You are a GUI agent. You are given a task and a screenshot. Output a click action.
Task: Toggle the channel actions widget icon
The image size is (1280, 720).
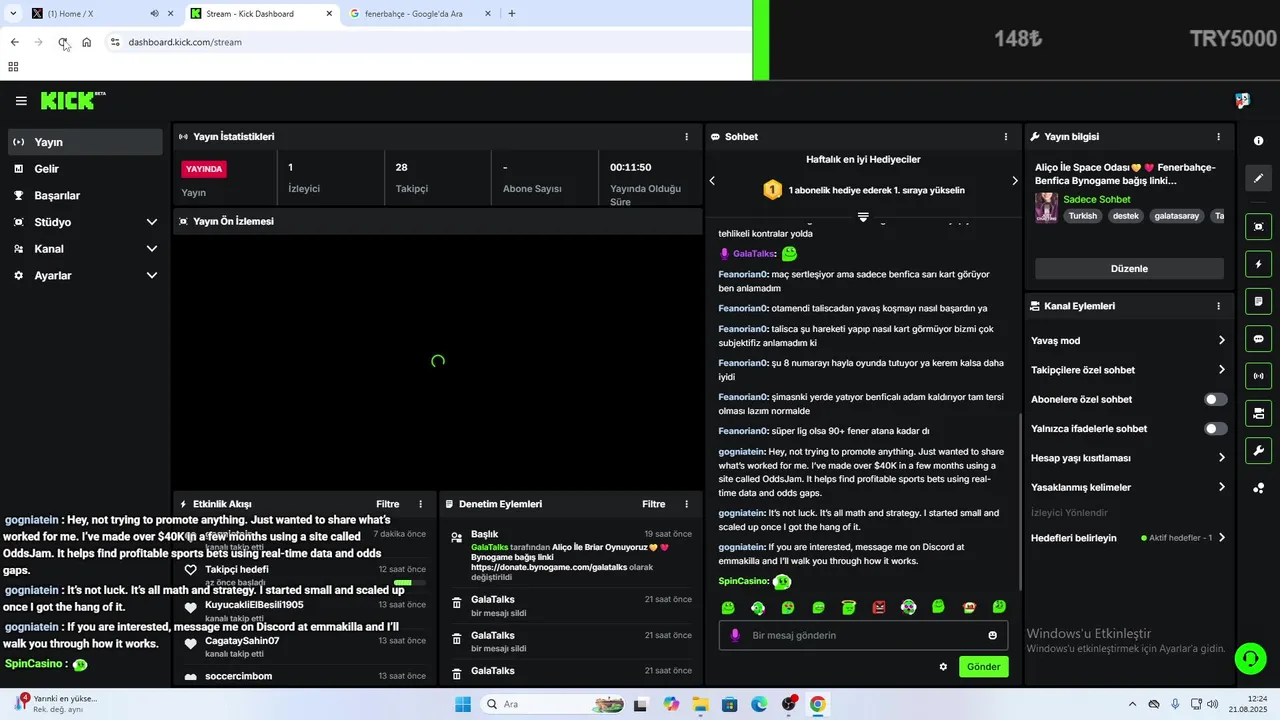tap(1258, 413)
